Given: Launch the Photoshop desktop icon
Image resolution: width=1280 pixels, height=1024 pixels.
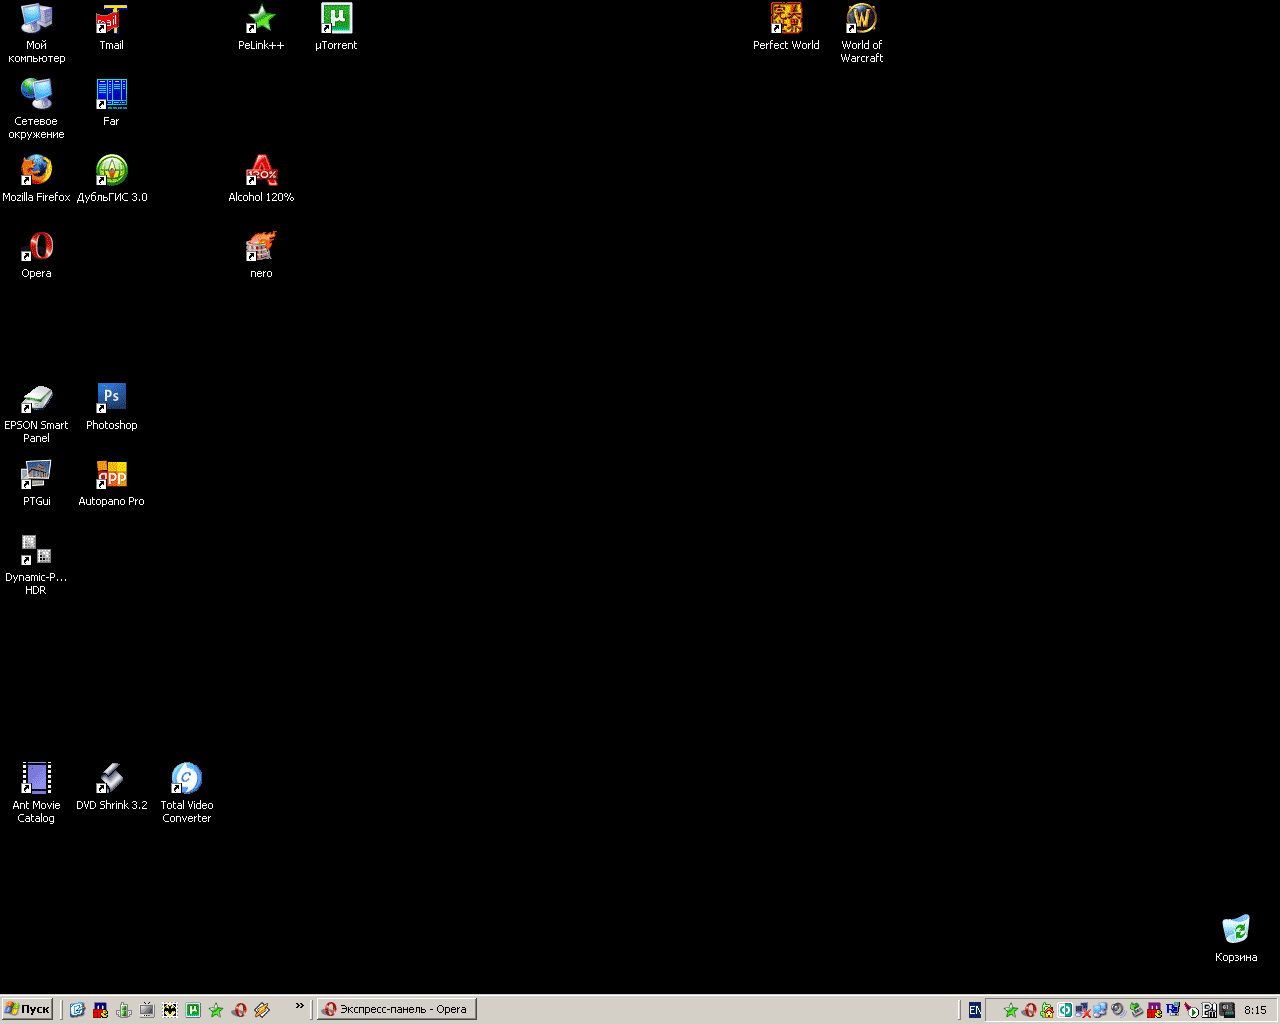Looking at the screenshot, I should click(x=111, y=398).
